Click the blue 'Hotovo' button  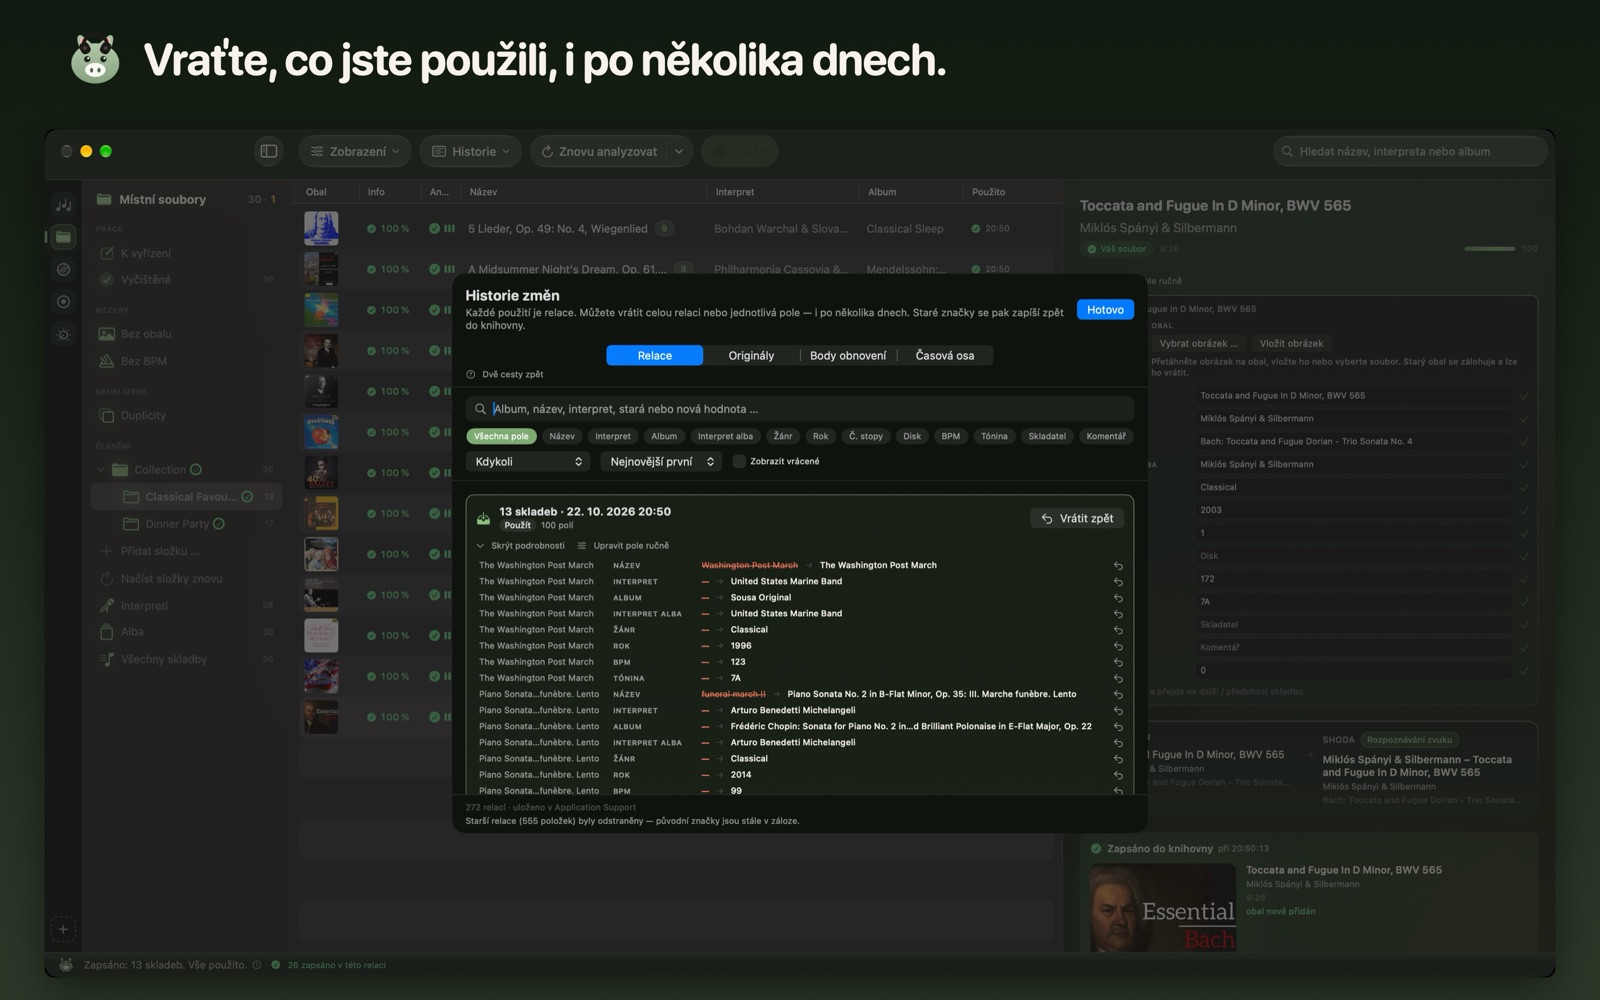click(1105, 310)
